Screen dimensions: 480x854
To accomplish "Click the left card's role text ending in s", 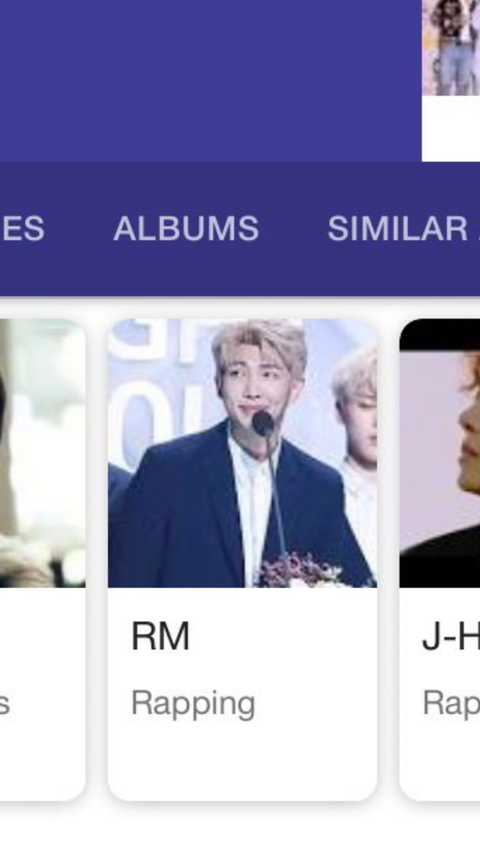I will 4,704.
